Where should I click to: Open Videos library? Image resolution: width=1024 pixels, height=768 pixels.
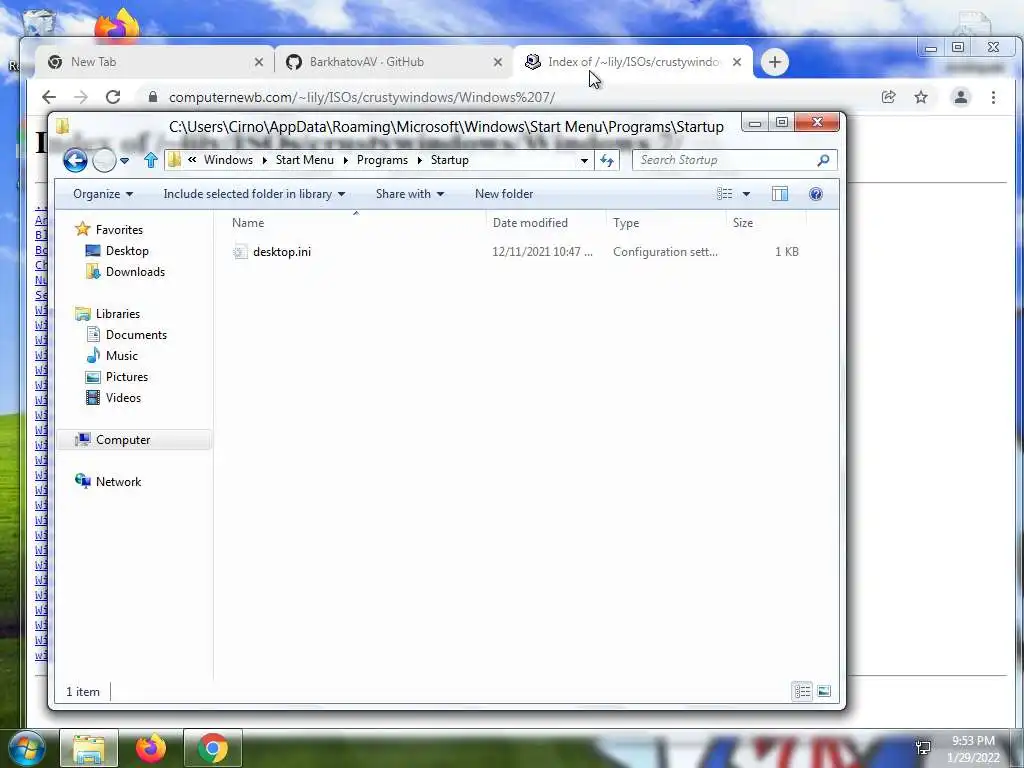(123, 398)
